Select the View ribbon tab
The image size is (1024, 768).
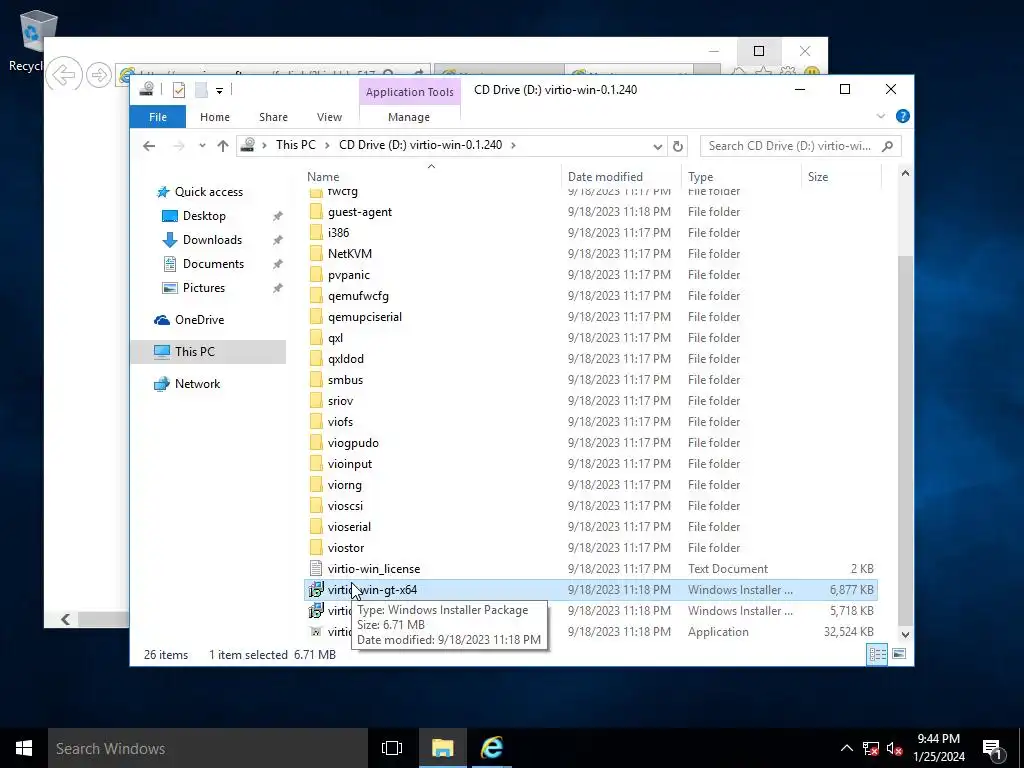click(x=329, y=117)
